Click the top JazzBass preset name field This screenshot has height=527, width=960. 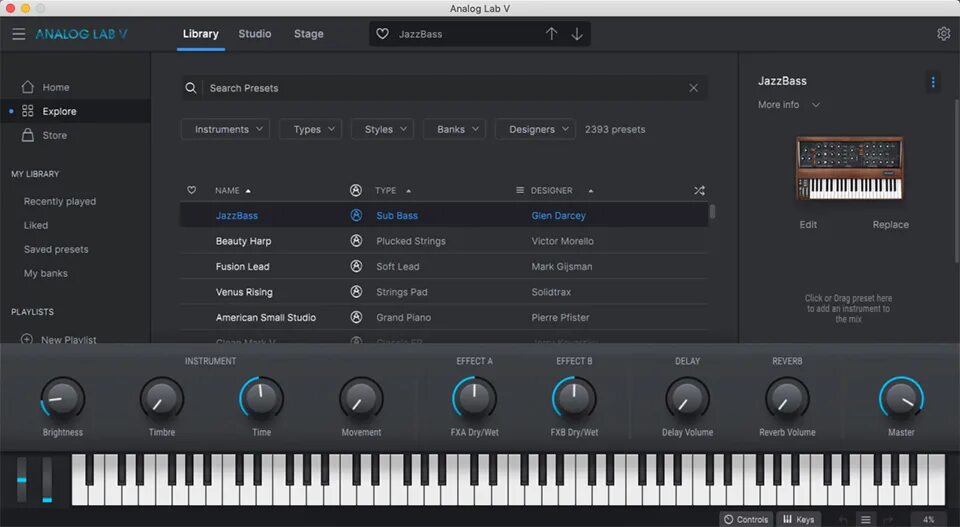420,34
